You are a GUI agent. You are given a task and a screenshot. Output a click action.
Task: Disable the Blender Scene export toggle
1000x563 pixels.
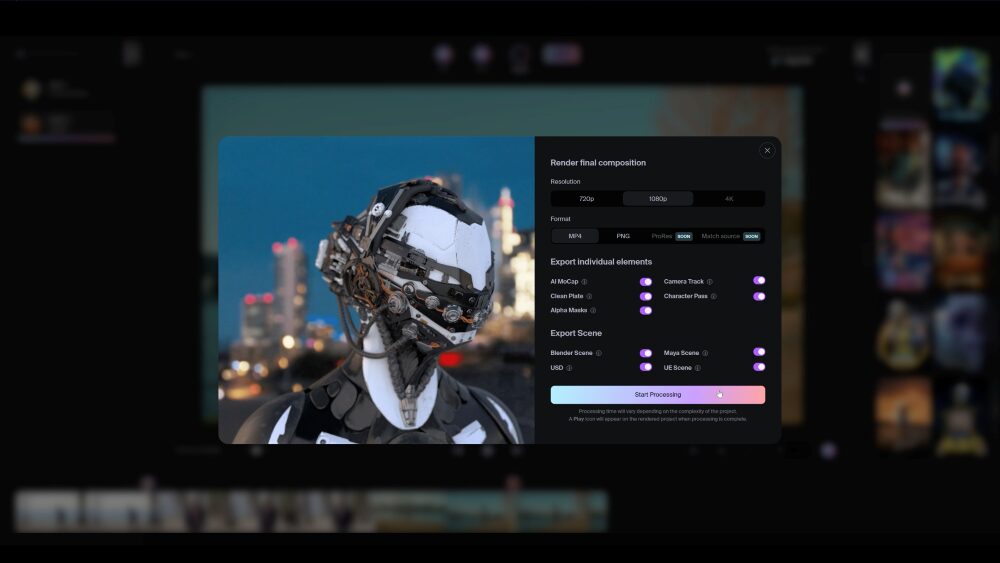[646, 353]
